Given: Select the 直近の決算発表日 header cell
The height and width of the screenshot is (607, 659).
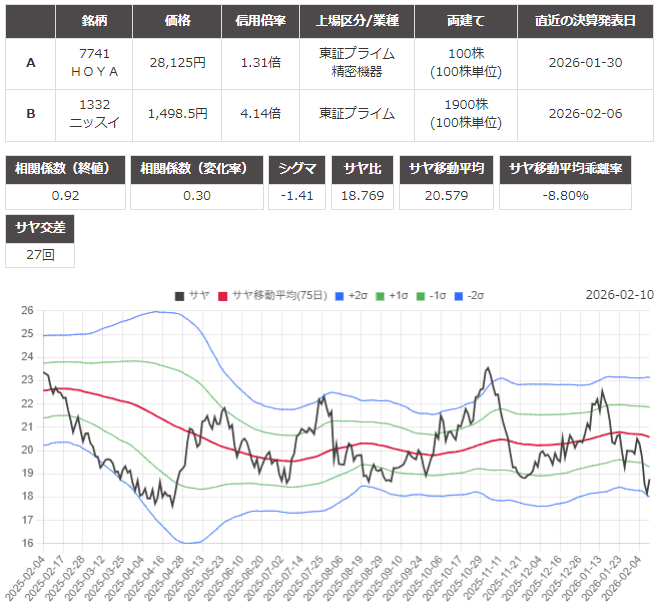Looking at the screenshot, I should [586, 21].
